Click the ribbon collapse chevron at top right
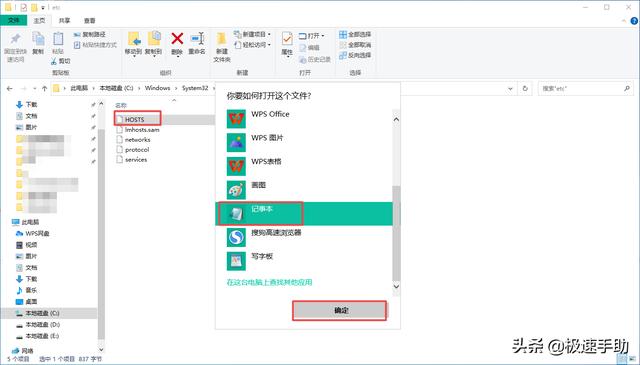640x365 pixels. (x=624, y=20)
